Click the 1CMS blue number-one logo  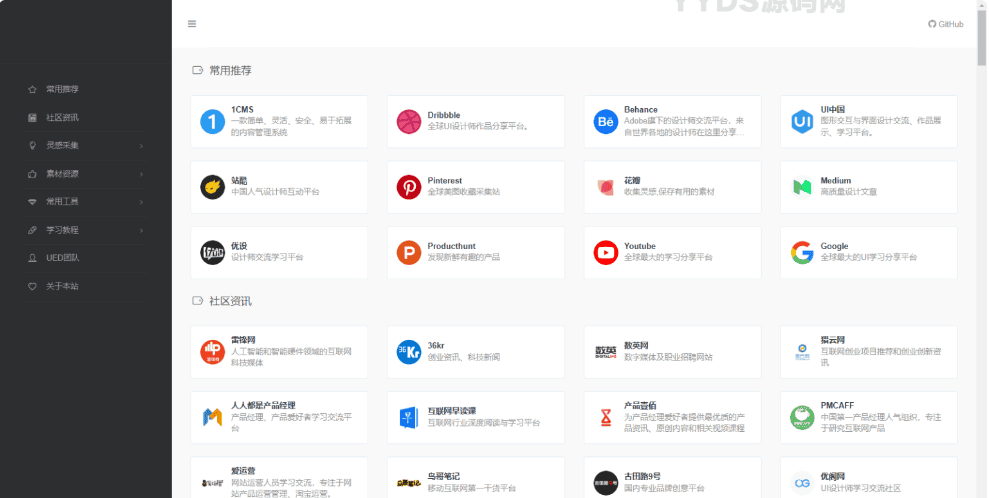213,122
